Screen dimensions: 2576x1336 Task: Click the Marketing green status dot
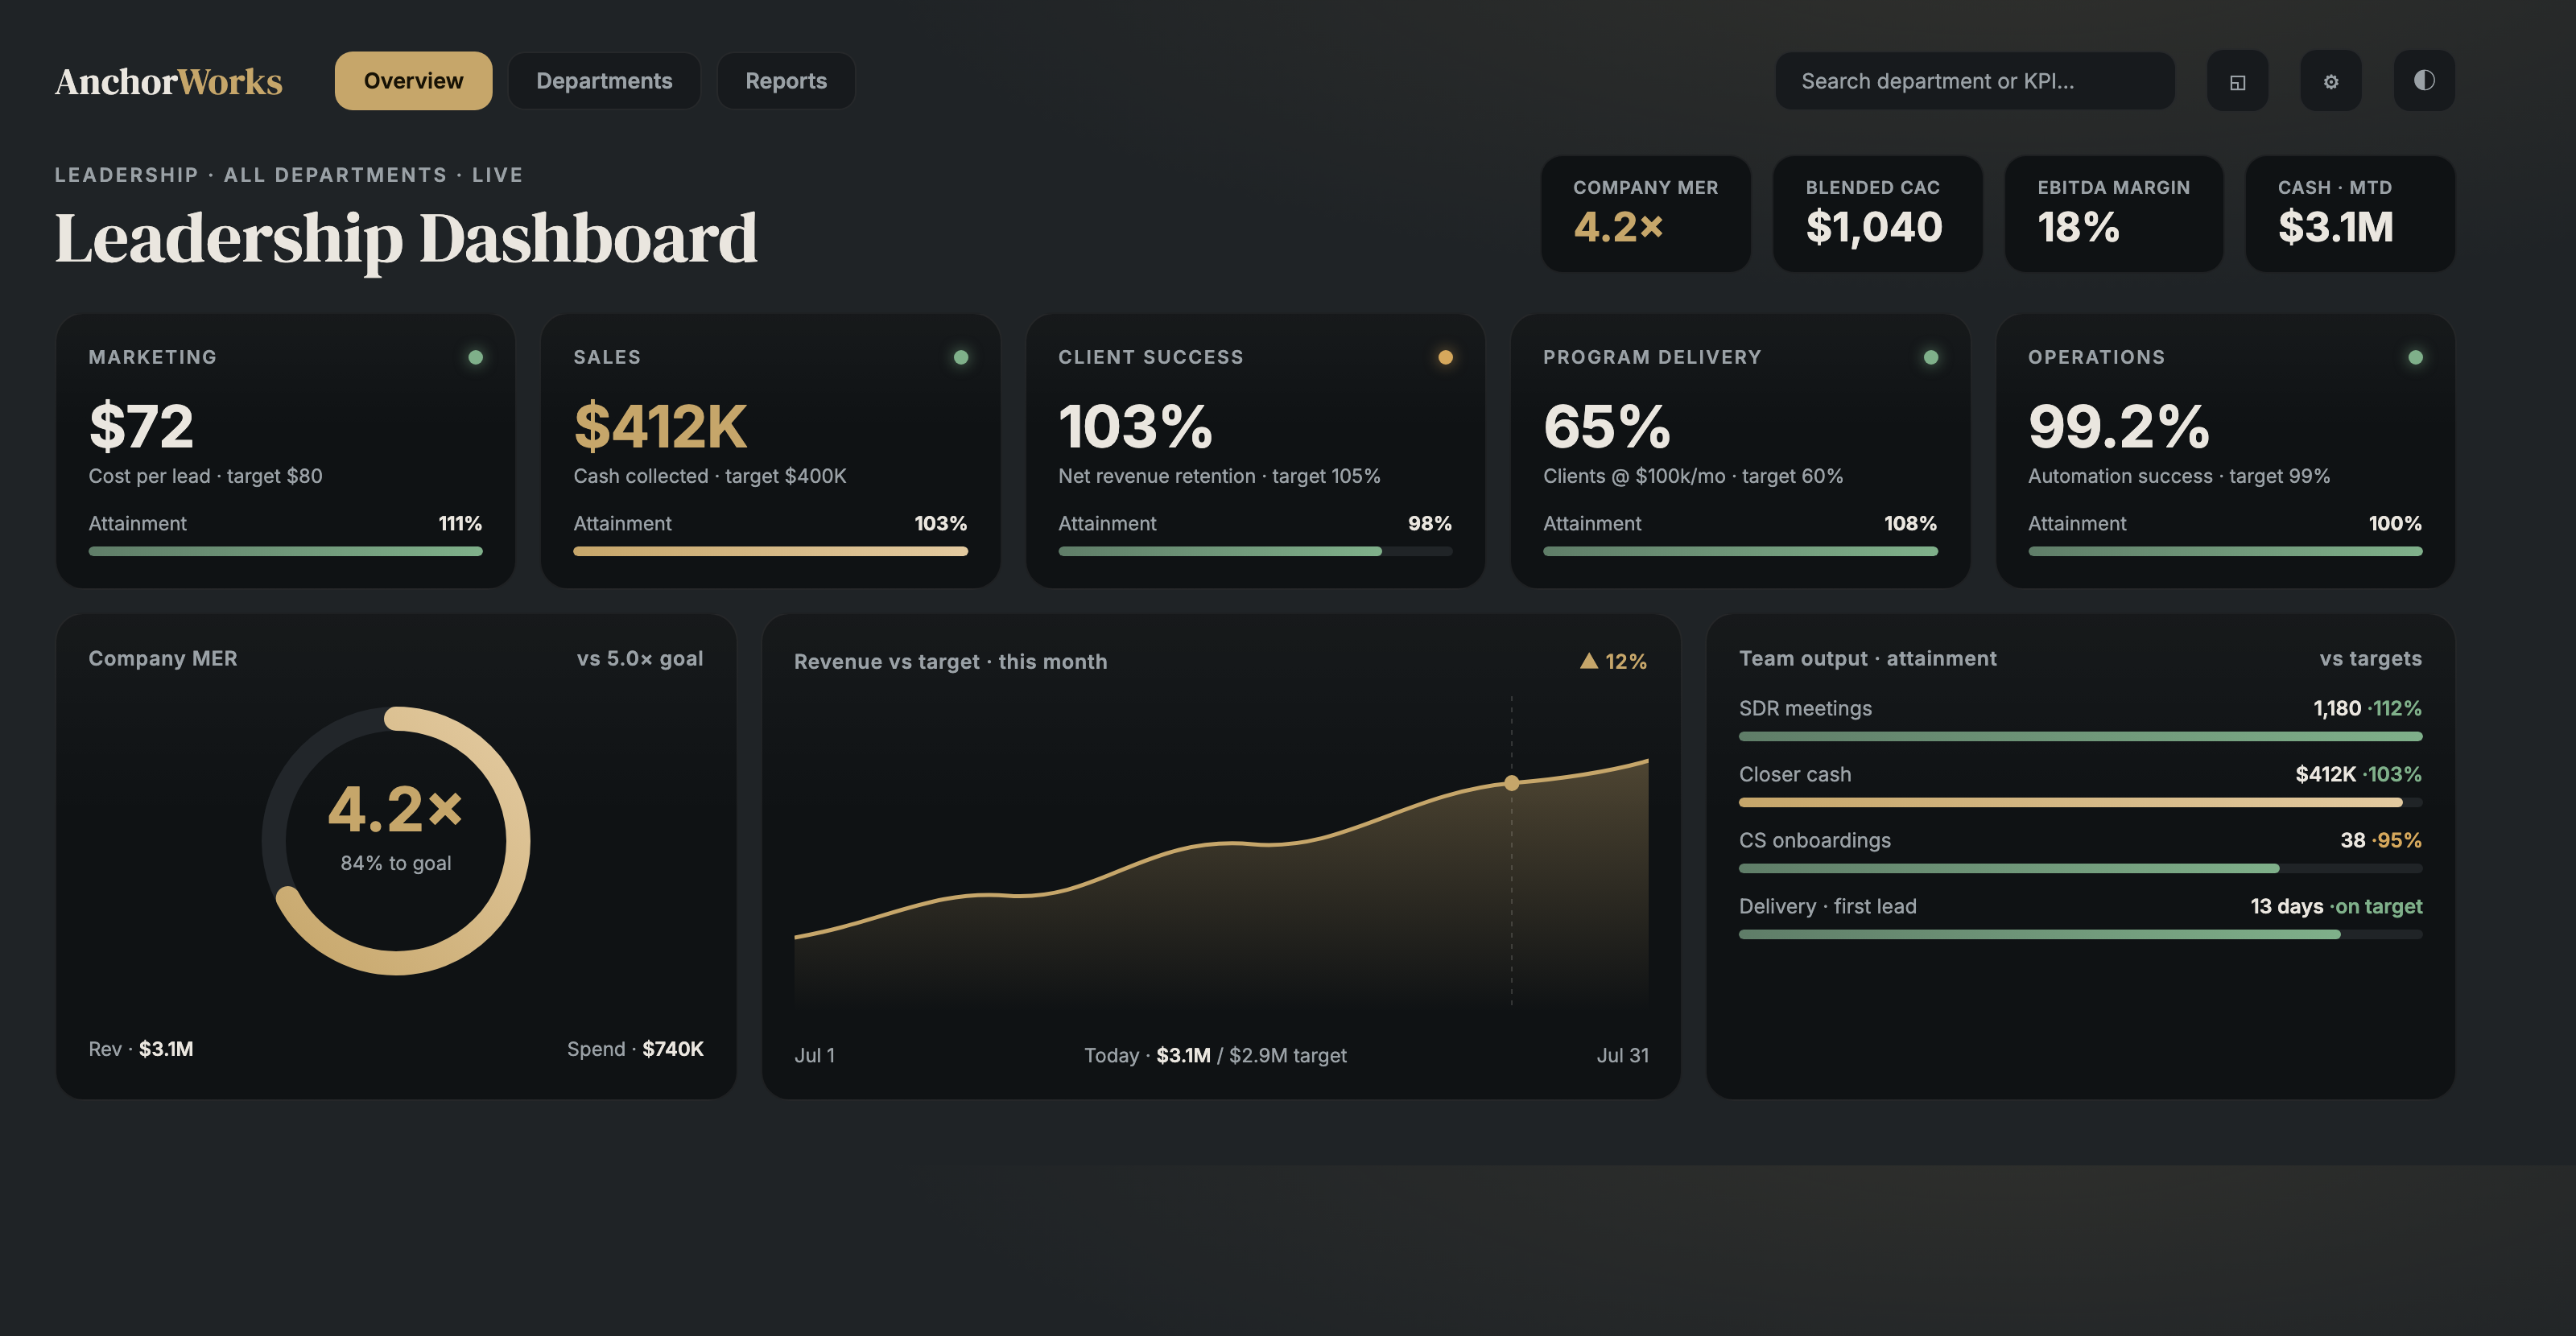[x=475, y=357]
